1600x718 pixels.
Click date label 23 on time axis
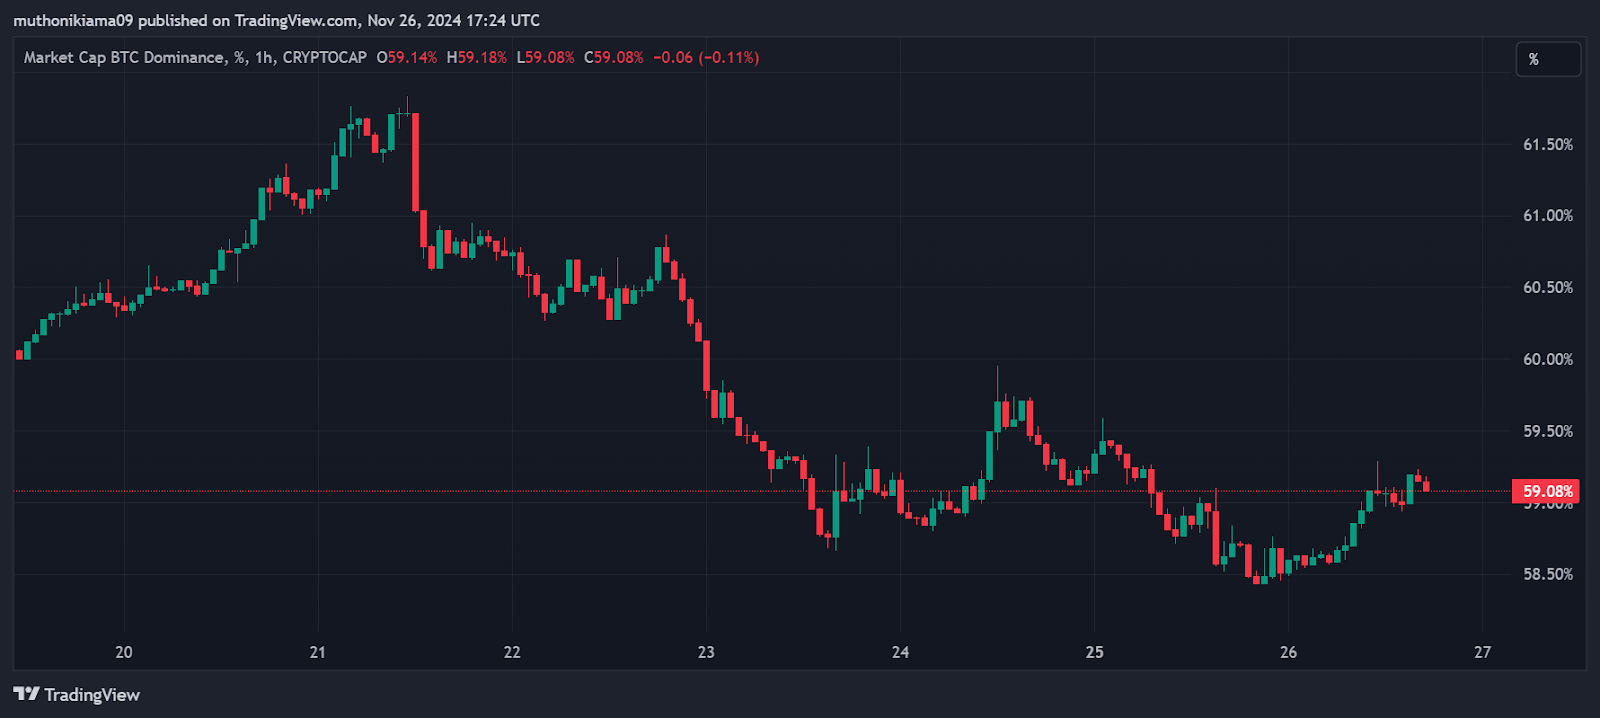[x=706, y=652]
